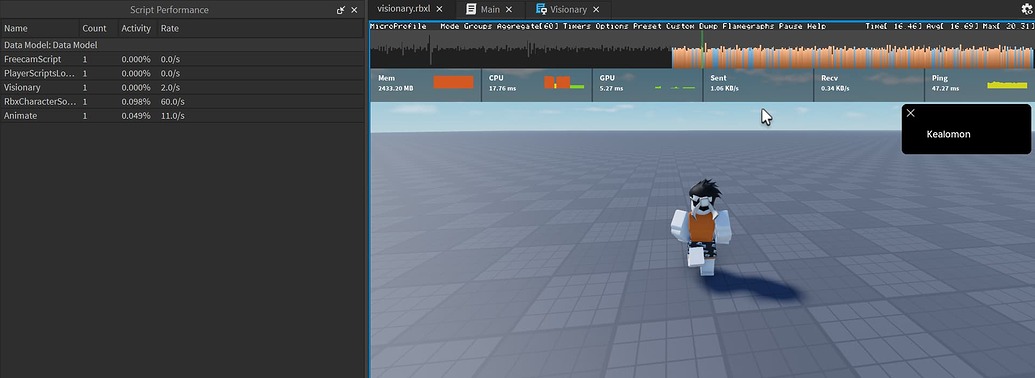Switch to the Visionary script tab

568,9
